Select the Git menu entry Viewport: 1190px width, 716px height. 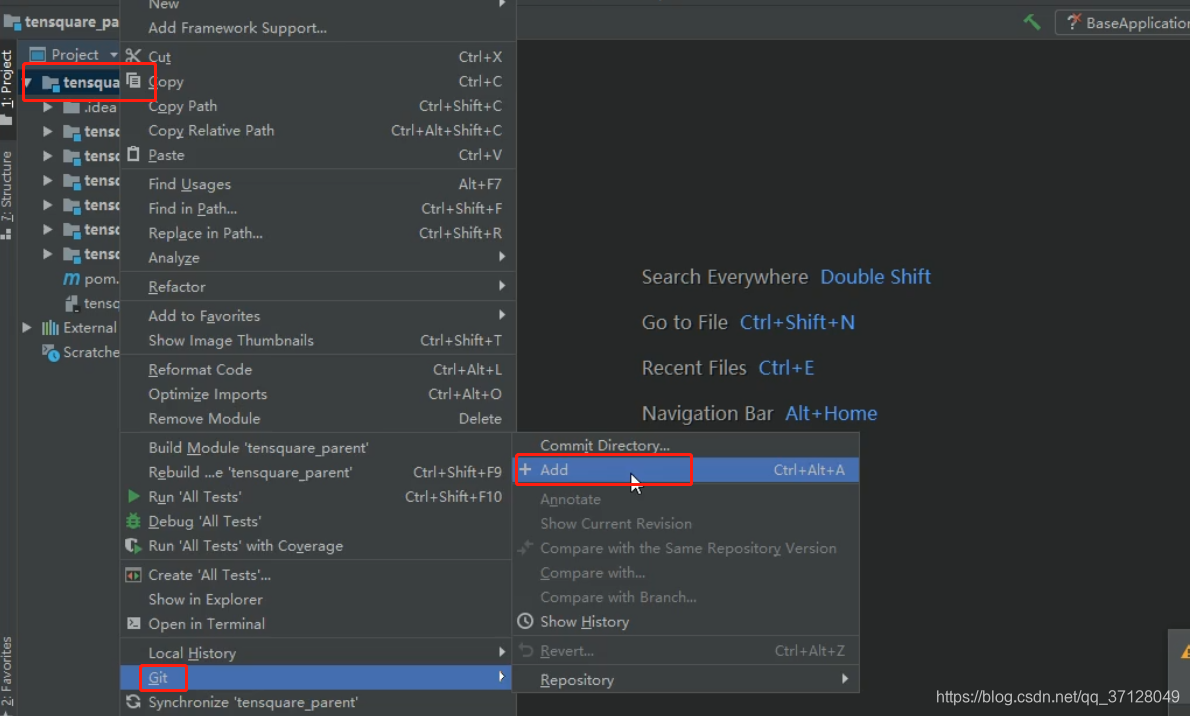317,677
